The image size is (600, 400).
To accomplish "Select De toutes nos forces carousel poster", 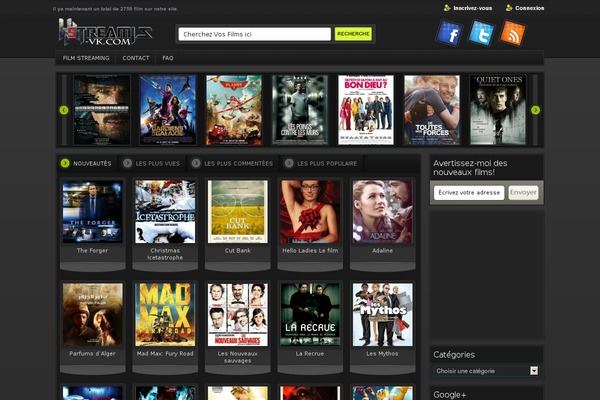I will click(432, 110).
